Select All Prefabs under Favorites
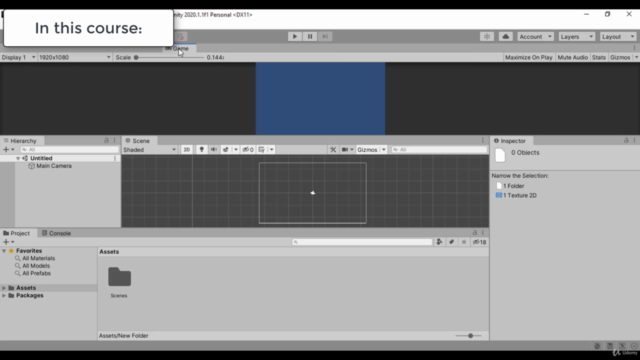Image resolution: width=640 pixels, height=360 pixels. (36, 273)
